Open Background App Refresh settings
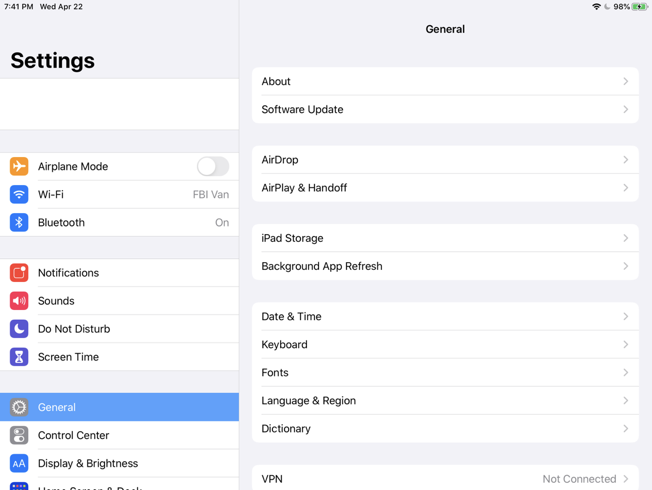This screenshot has height=490, width=652. click(x=445, y=266)
